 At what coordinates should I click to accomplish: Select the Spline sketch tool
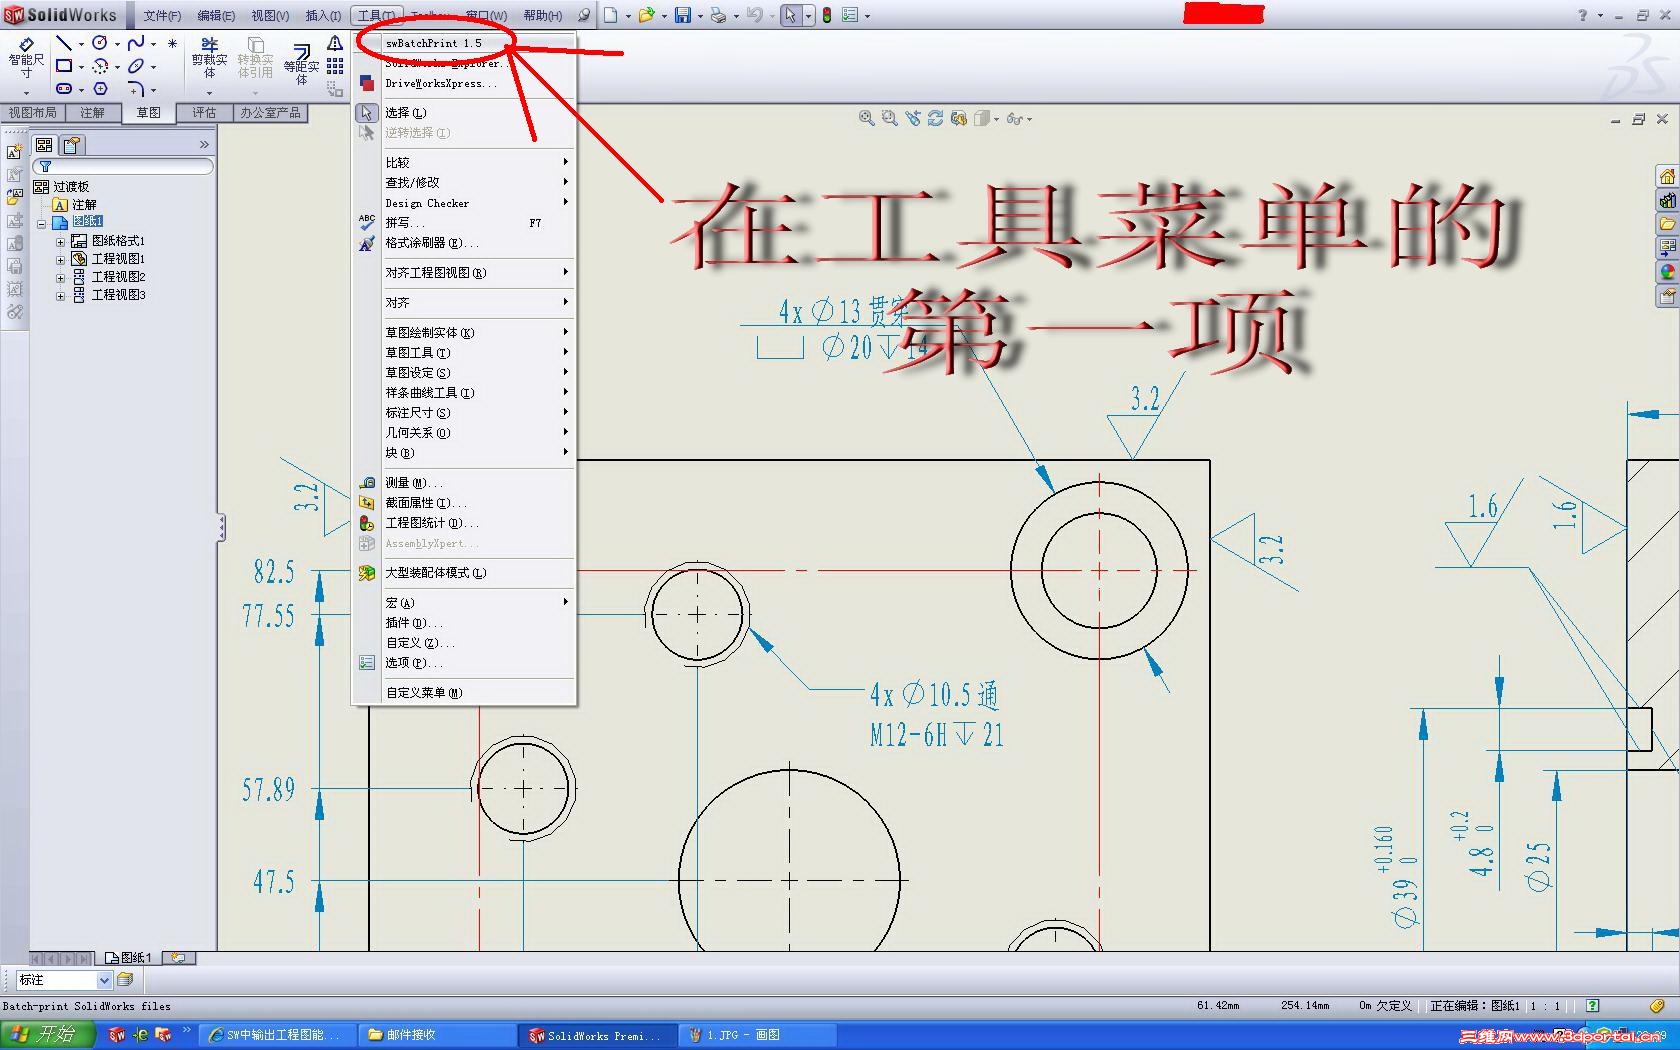tap(136, 43)
